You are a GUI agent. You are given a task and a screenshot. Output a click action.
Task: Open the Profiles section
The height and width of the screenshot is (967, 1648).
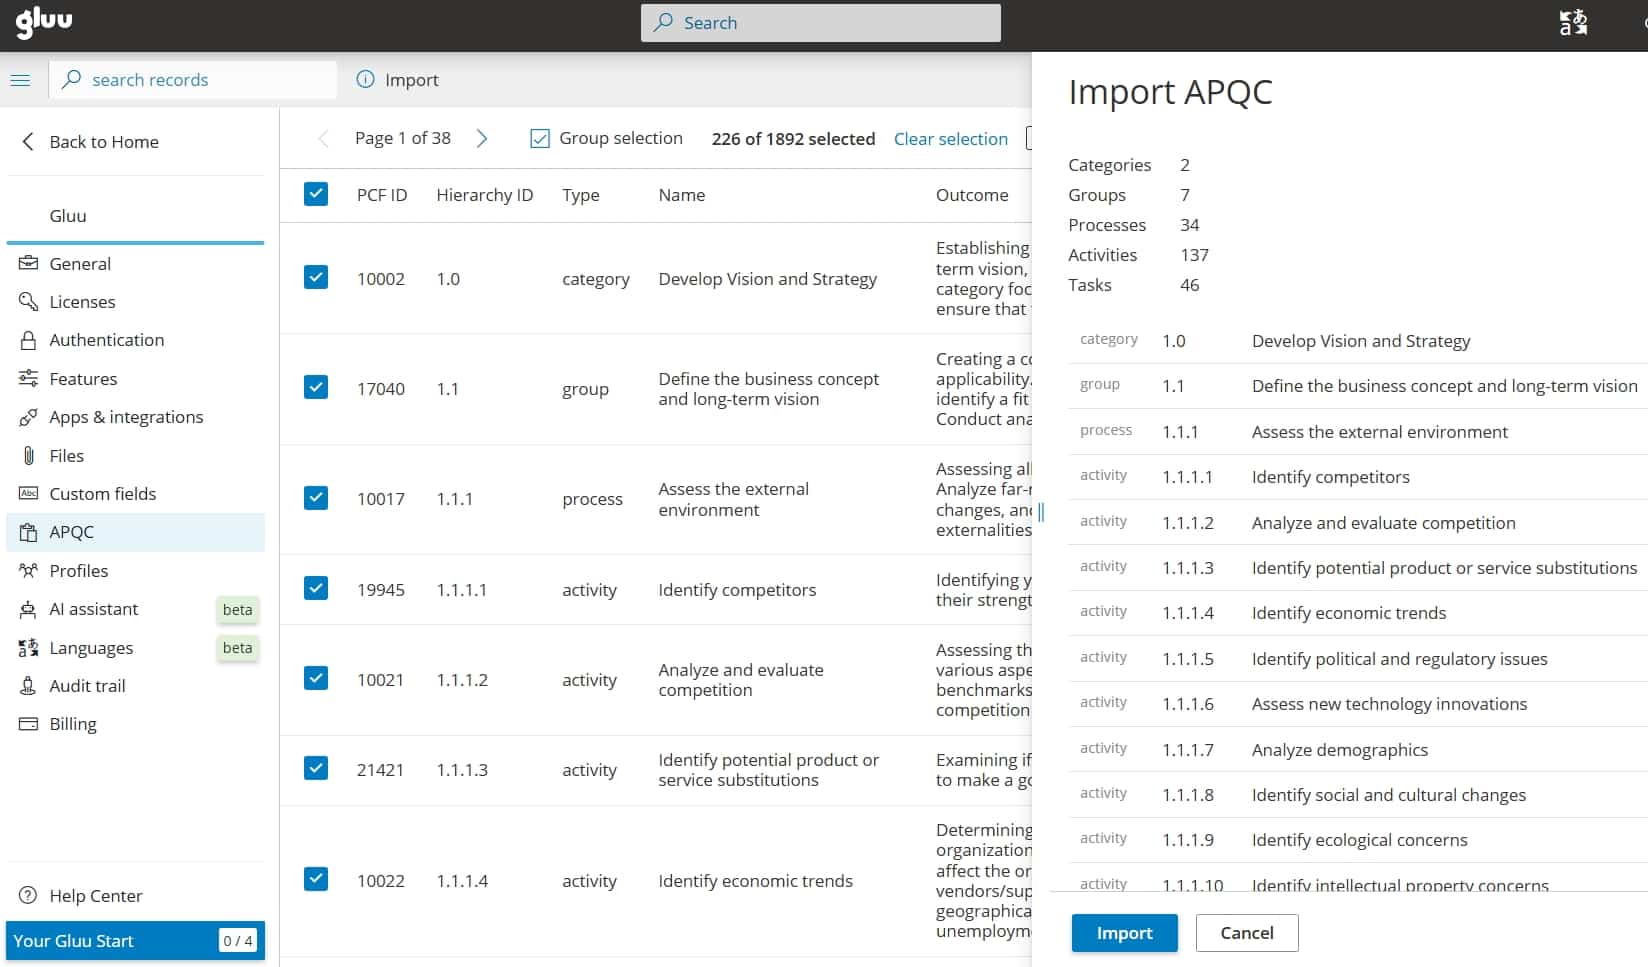click(135, 571)
